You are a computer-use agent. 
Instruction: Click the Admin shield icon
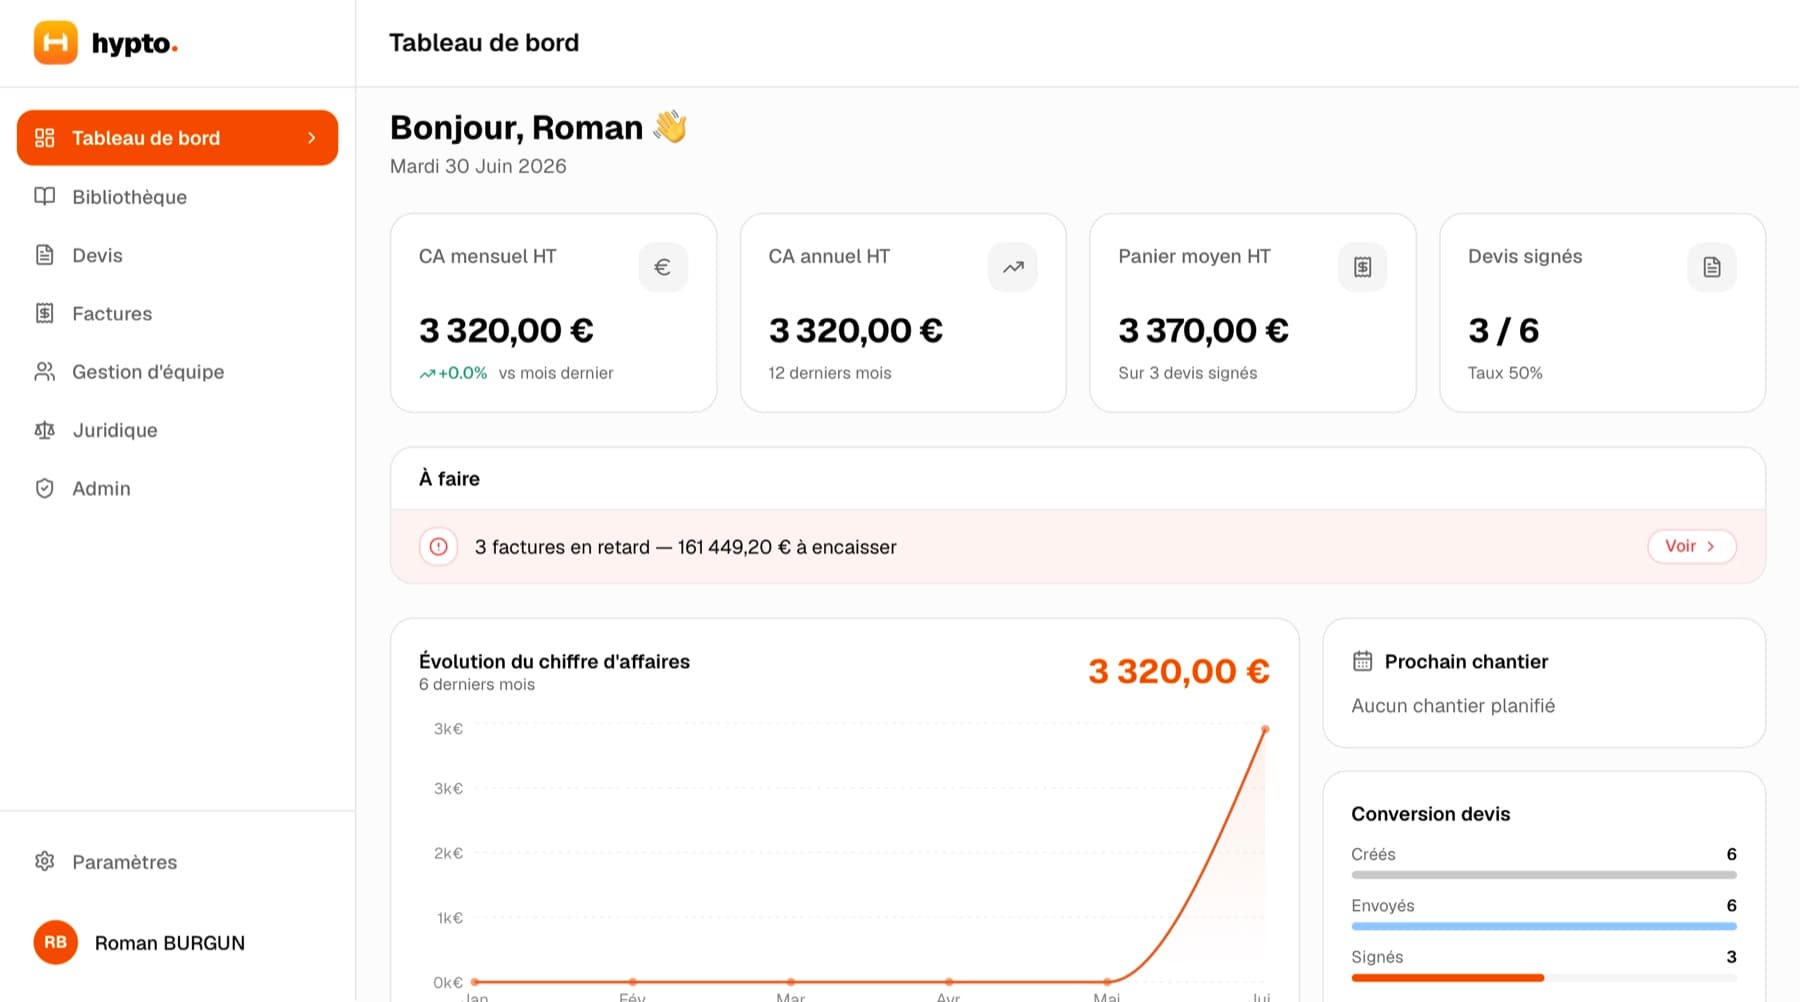click(45, 488)
